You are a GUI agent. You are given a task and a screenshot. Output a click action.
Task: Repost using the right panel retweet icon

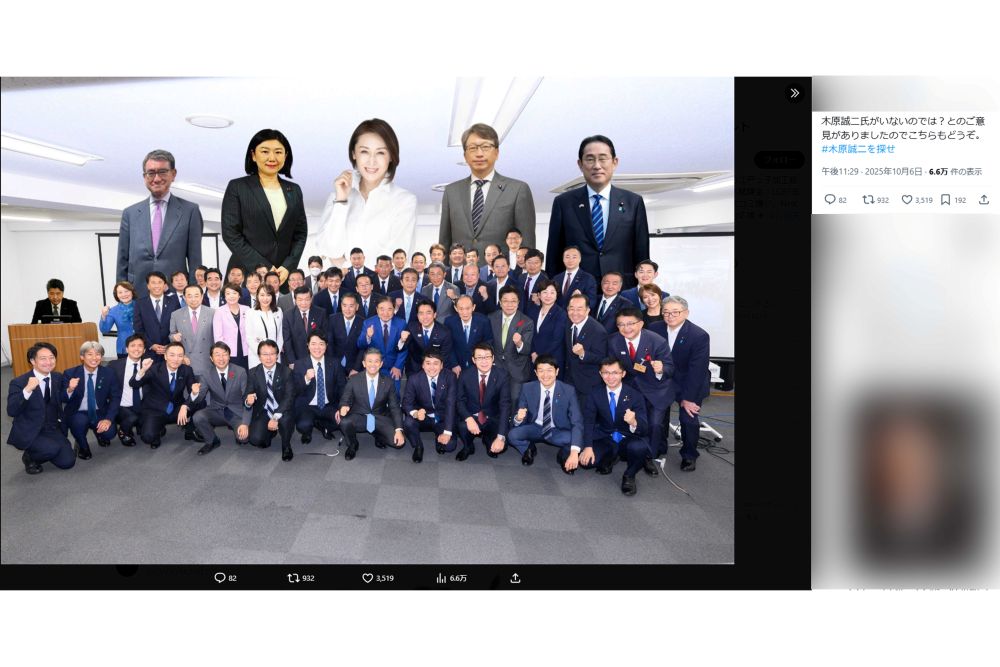click(868, 199)
